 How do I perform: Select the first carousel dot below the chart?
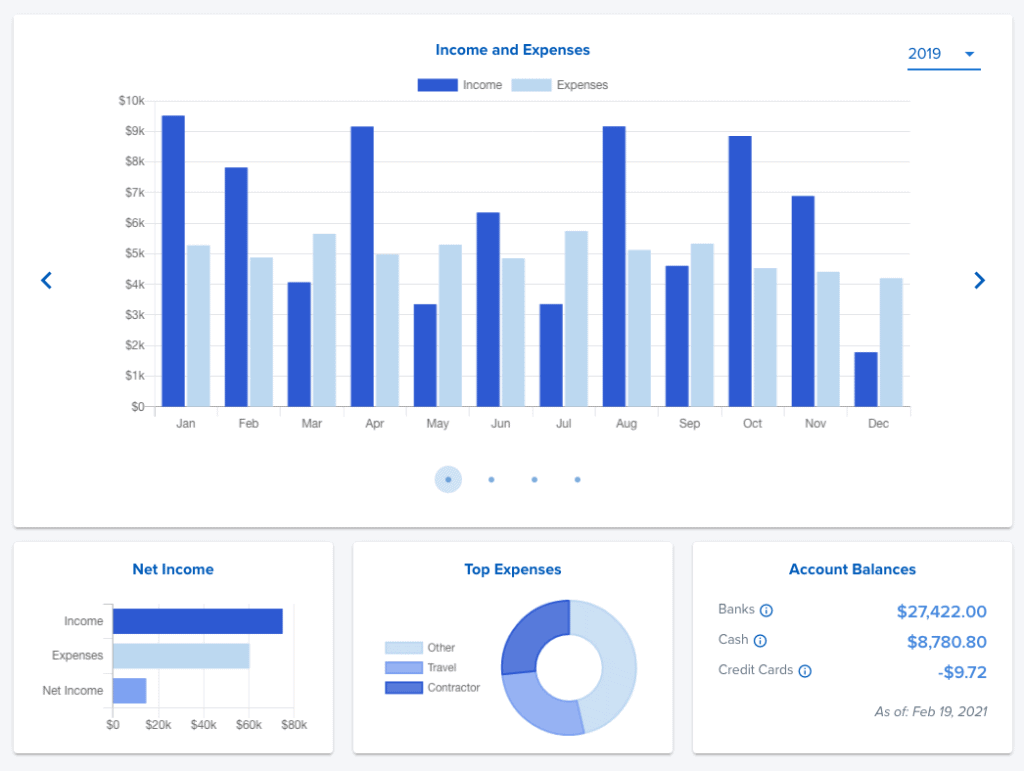[x=448, y=479]
